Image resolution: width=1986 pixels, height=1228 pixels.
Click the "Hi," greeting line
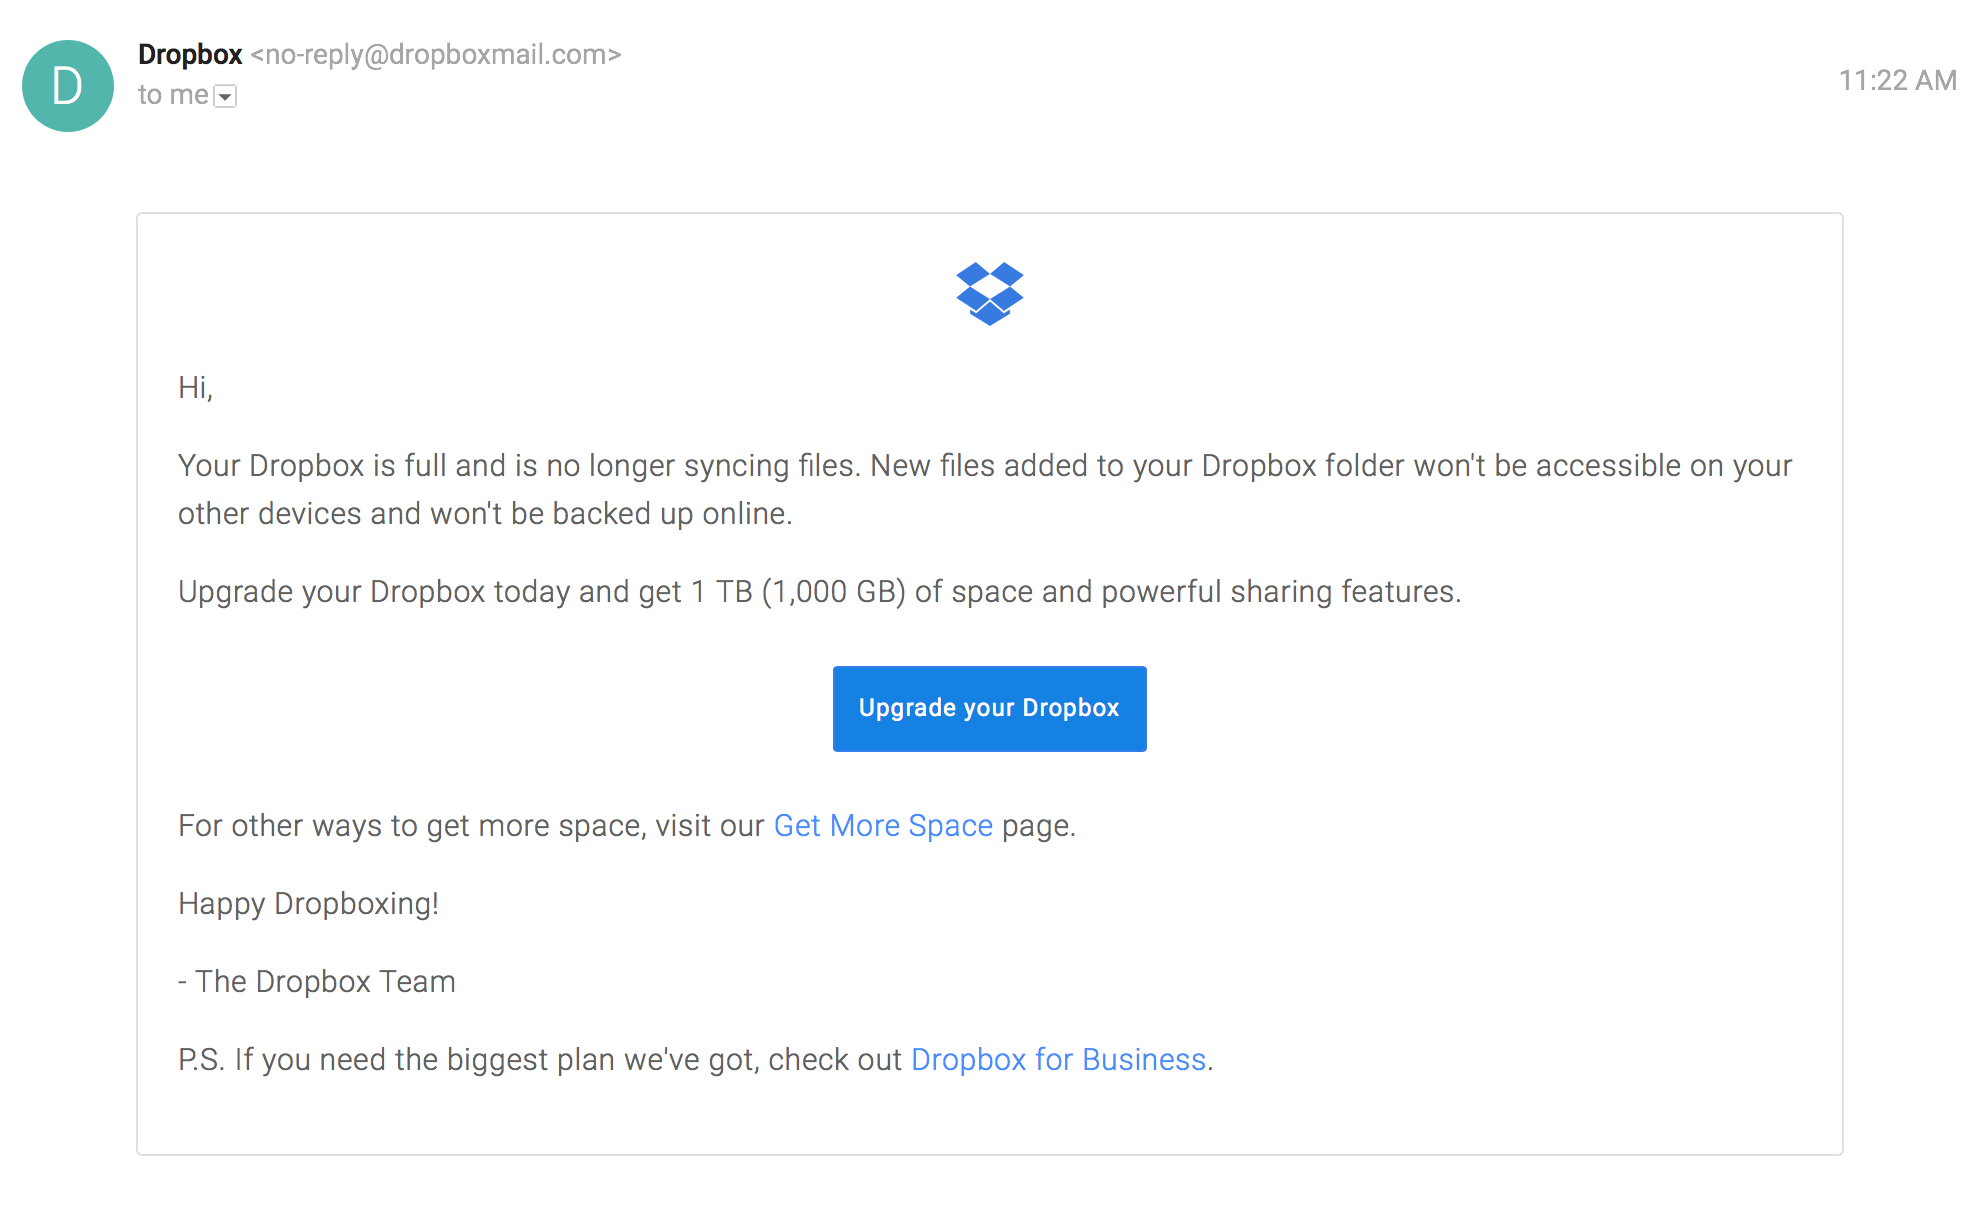[x=196, y=388]
